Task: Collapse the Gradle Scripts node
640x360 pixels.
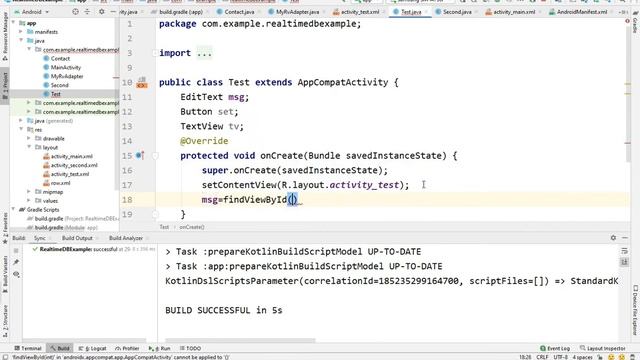Action: [x=14, y=209]
